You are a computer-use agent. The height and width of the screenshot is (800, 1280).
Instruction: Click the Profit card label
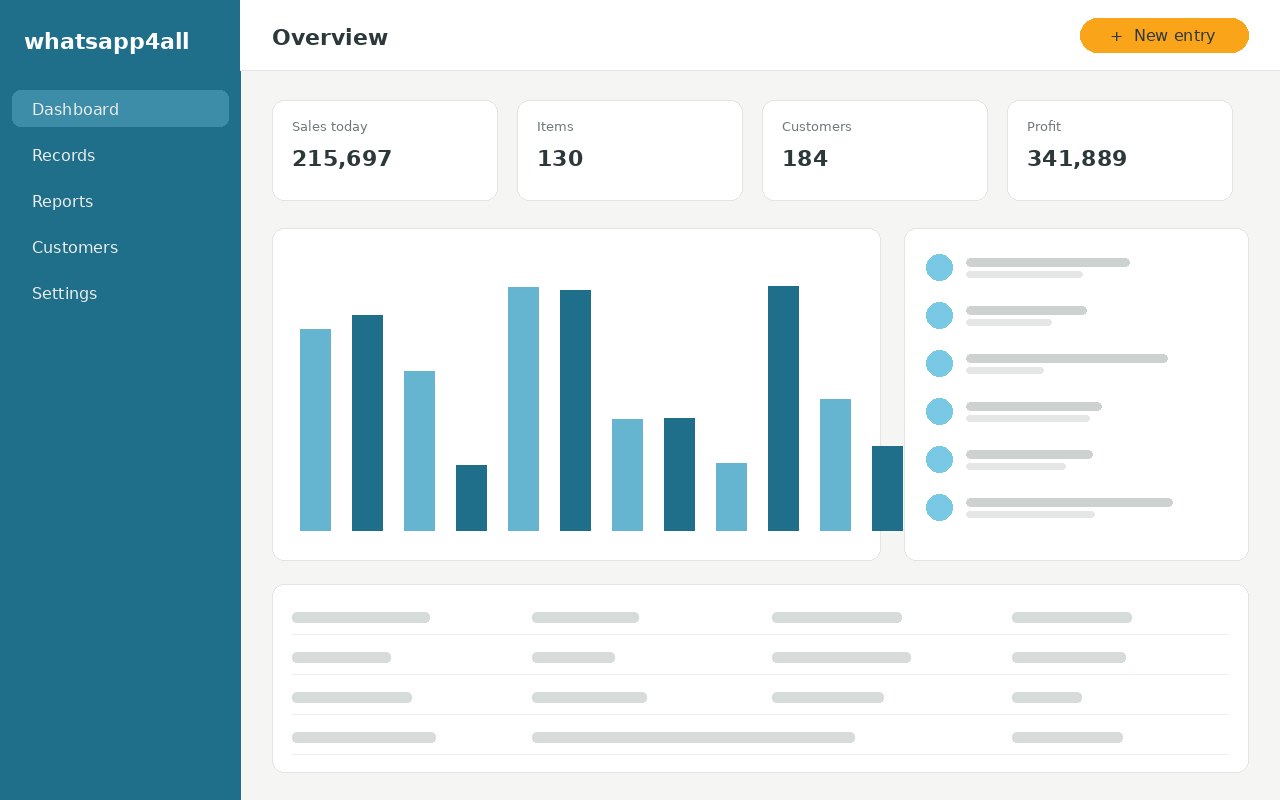tap(1044, 127)
